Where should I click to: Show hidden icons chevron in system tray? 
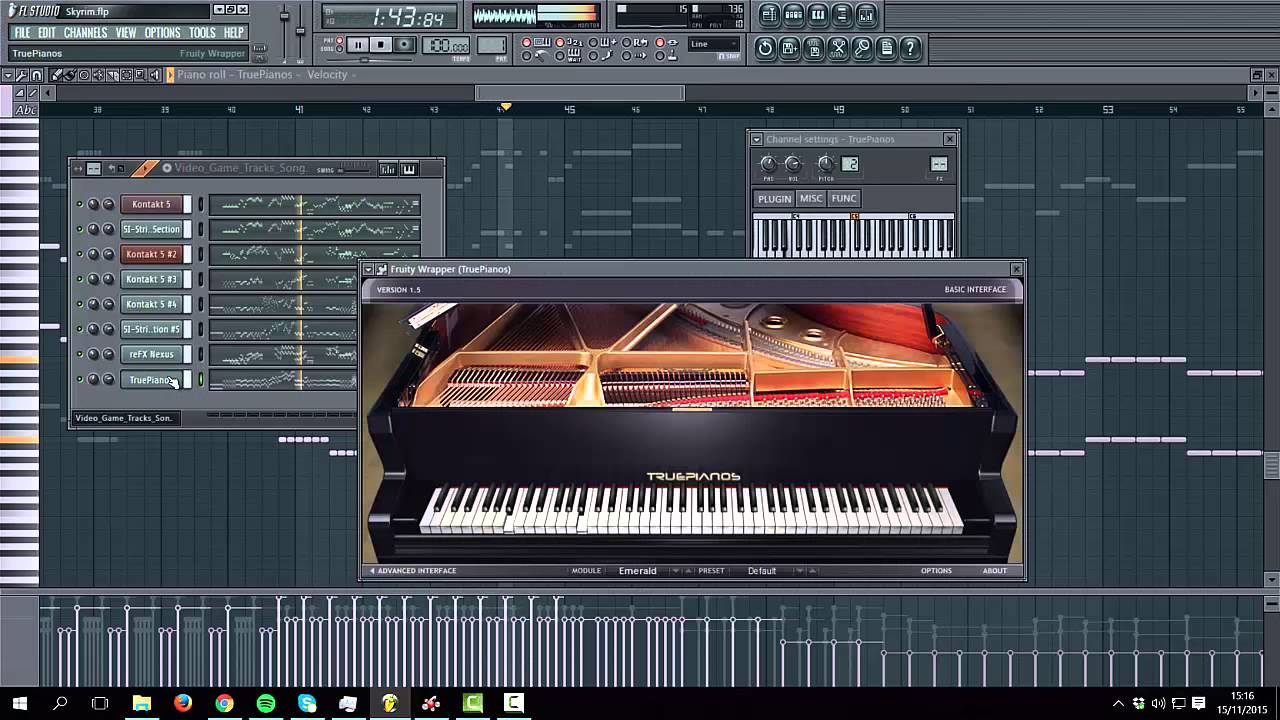click(1118, 703)
